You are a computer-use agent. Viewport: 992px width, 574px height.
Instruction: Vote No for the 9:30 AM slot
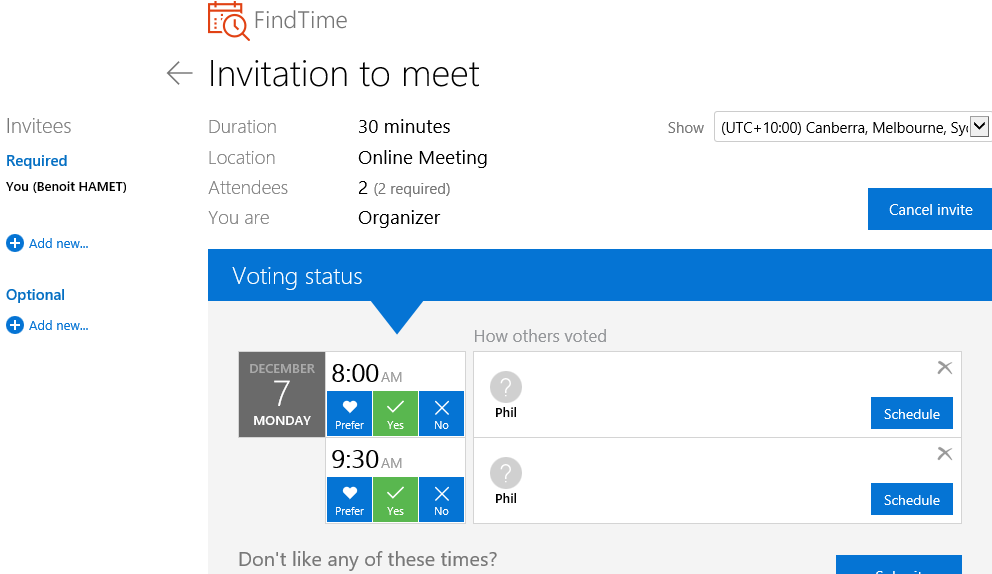(441, 500)
